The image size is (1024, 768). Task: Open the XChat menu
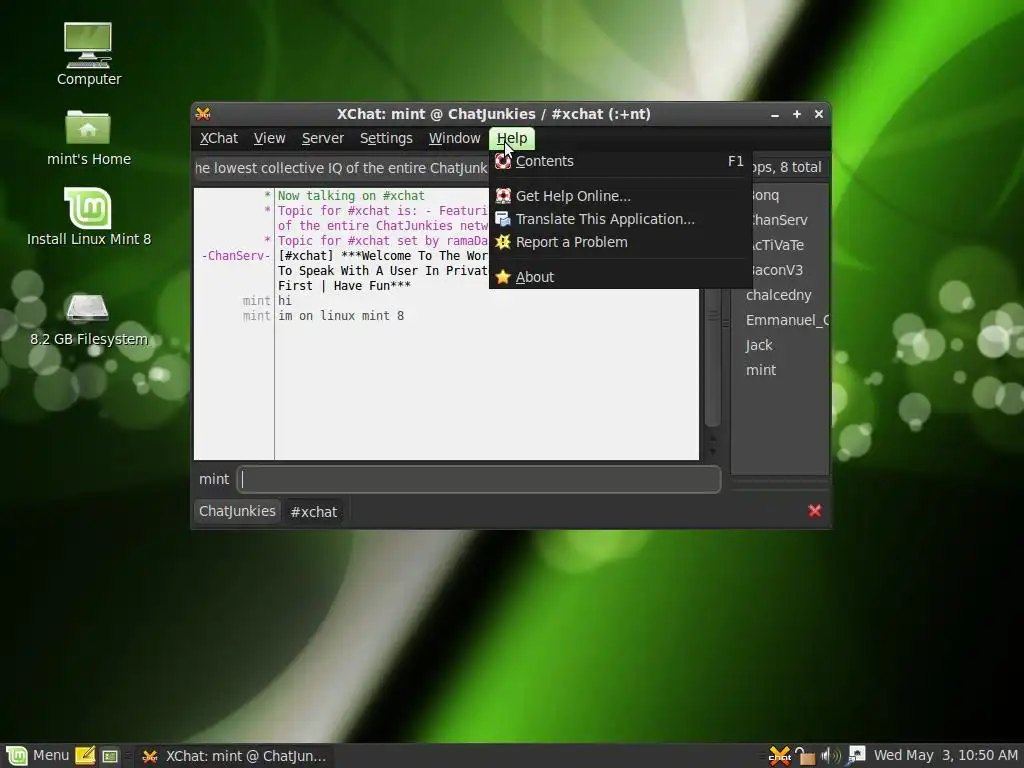[219, 138]
